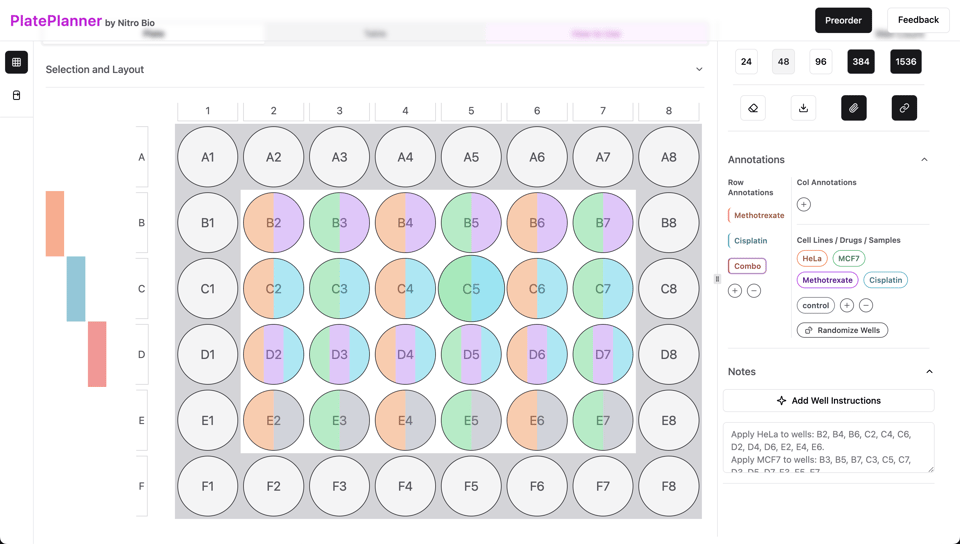The width and height of the screenshot is (960, 544).
Task: Collapse the Annotations panel
Action: [x=924, y=160]
